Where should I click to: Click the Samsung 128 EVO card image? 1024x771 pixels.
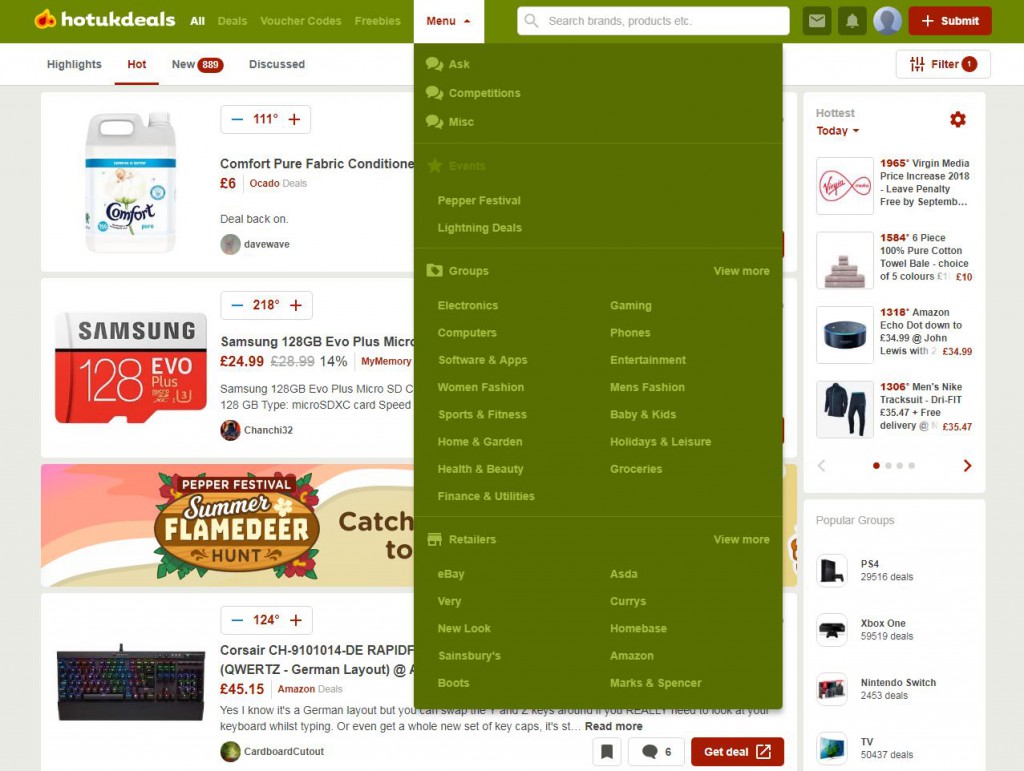pyautogui.click(x=131, y=368)
